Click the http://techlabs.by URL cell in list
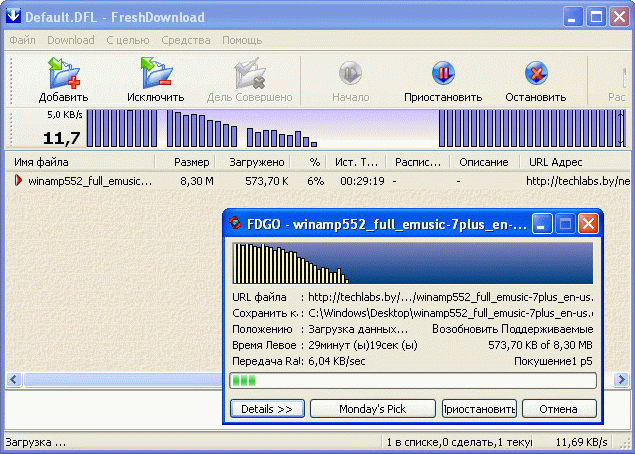The image size is (635, 454). 578,181
